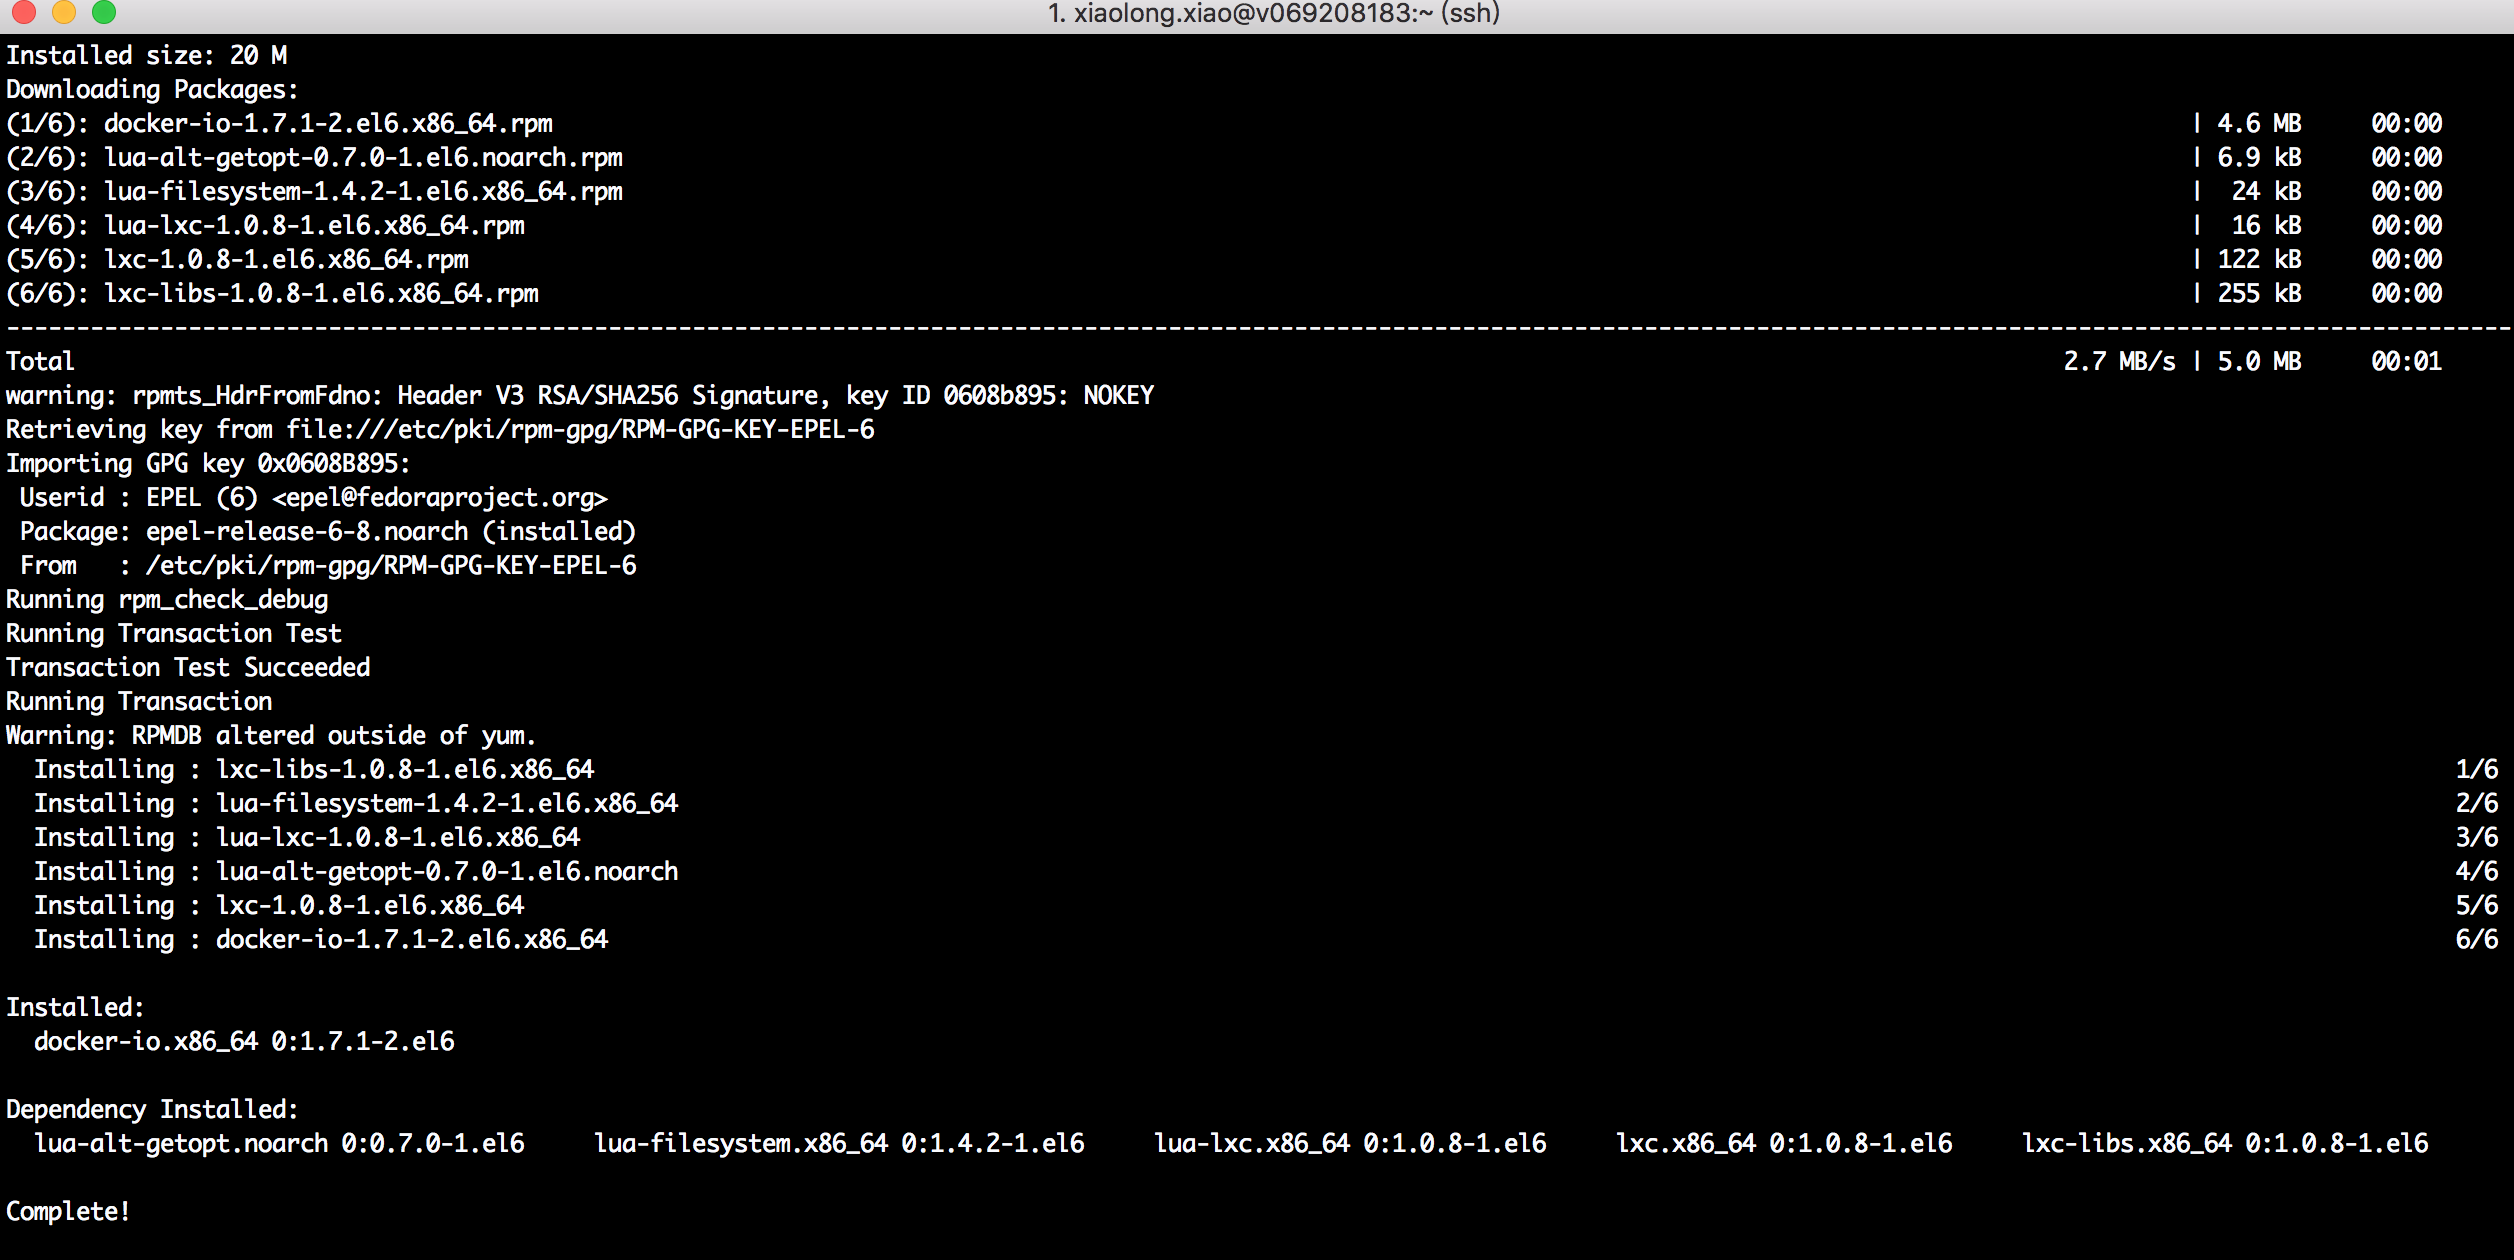This screenshot has height=1260, width=2514.
Task: Select lua-filesystem-1.4.2-1.el6.x86_64.rpm download line
Action: 314,192
